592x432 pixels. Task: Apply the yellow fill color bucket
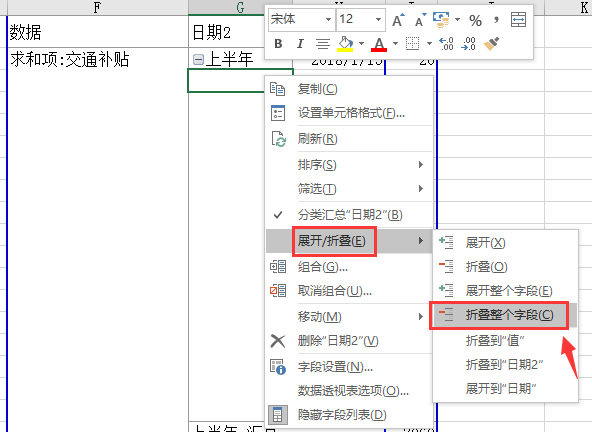click(345, 44)
